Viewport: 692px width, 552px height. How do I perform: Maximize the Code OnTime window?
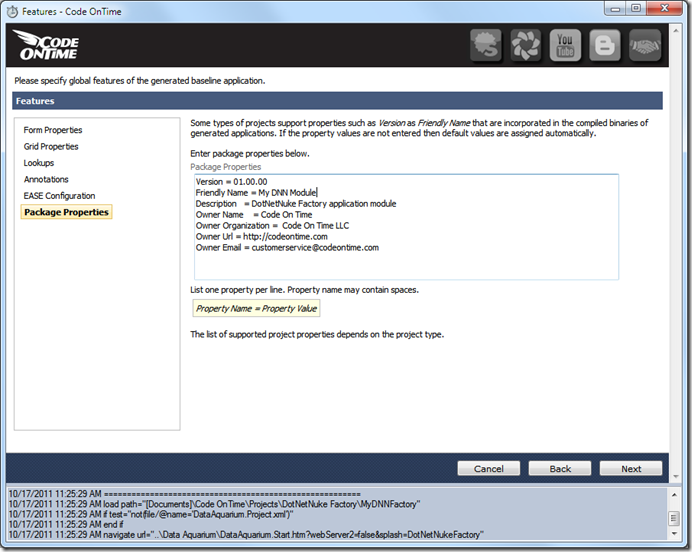coord(636,8)
